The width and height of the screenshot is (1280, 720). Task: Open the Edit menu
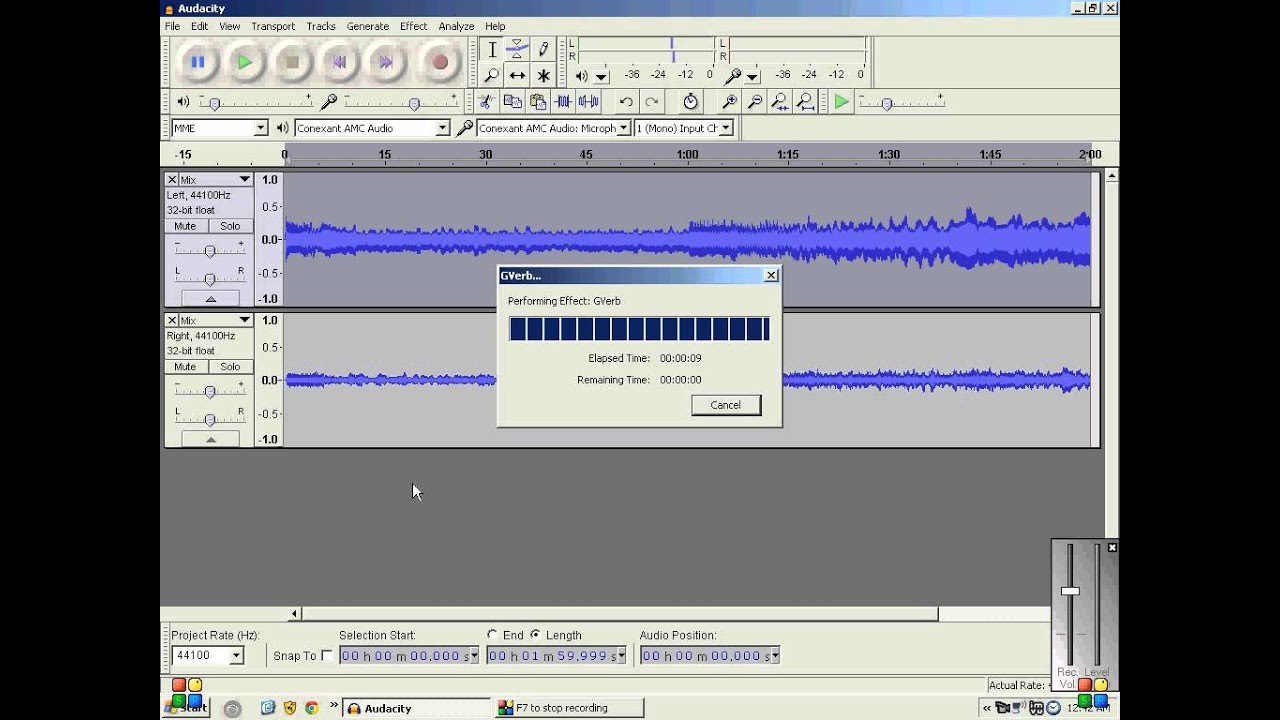(x=200, y=26)
